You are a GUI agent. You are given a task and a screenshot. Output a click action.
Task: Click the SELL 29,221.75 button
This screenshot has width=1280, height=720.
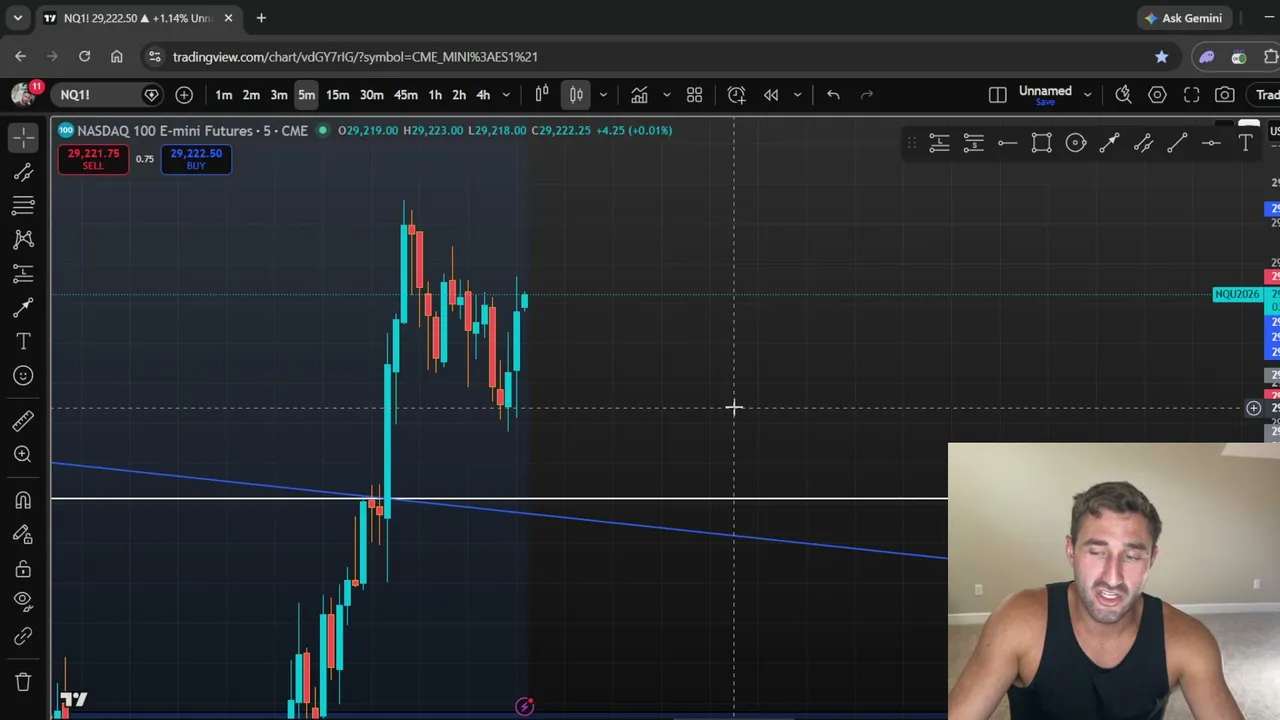coord(93,159)
